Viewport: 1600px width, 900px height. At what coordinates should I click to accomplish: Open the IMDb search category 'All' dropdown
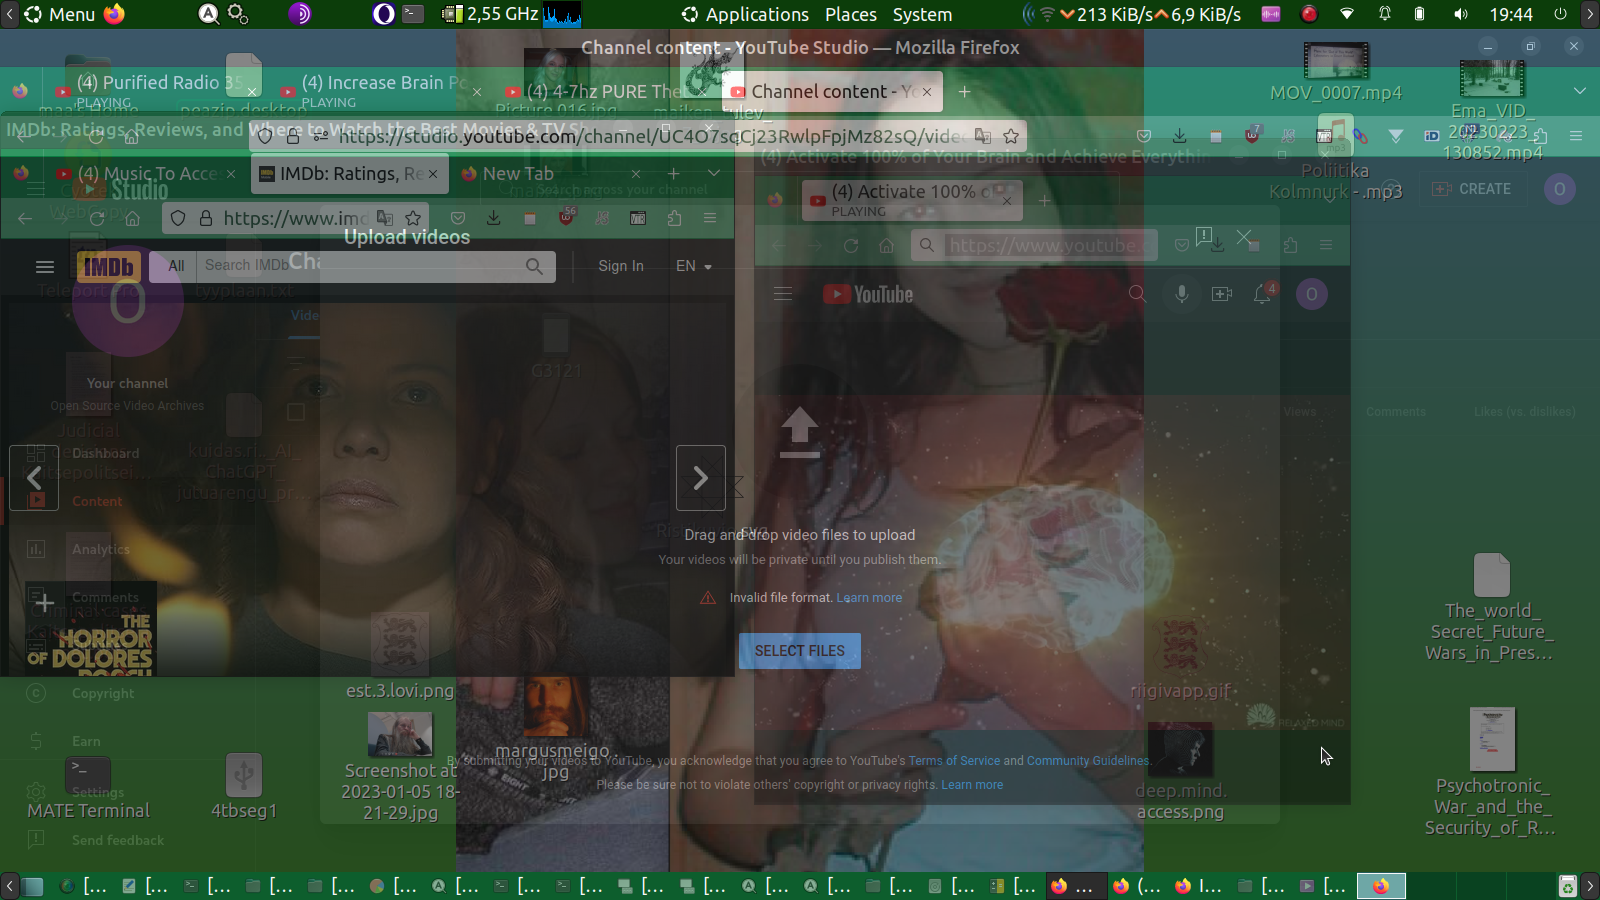point(176,266)
